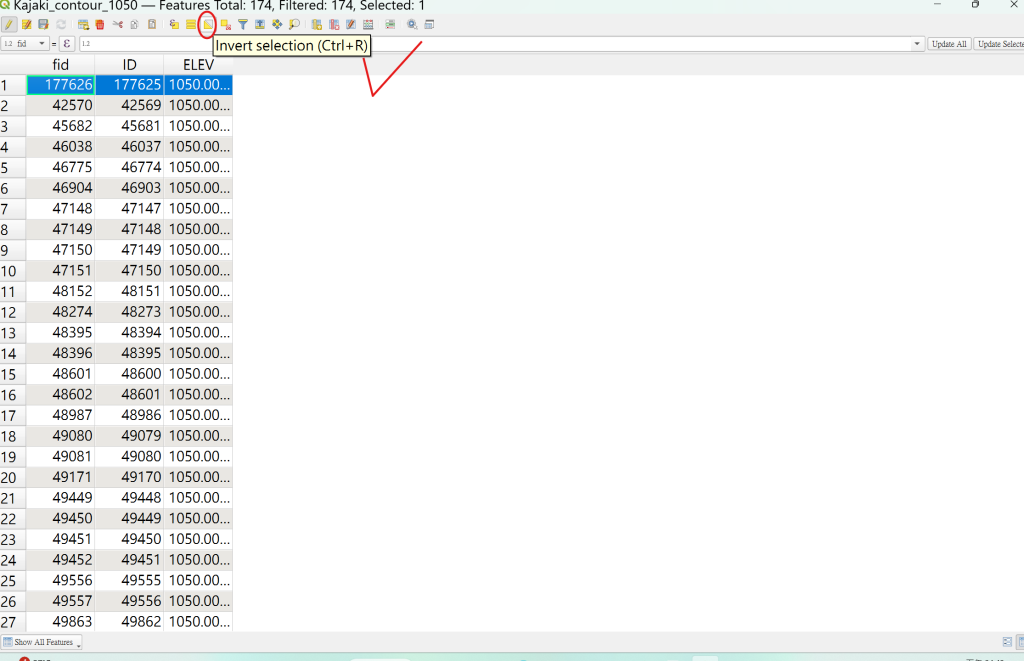Dock attribute table icon
The image size is (1024, 661).
click(x=429, y=25)
